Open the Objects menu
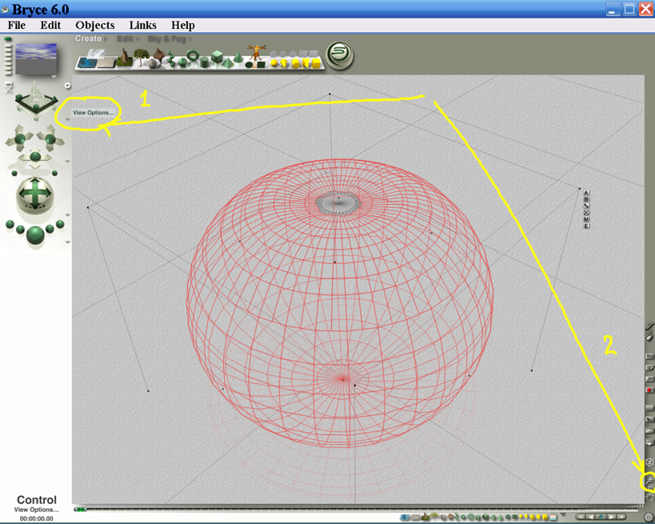Viewport: 655px width, 524px height. click(x=95, y=25)
